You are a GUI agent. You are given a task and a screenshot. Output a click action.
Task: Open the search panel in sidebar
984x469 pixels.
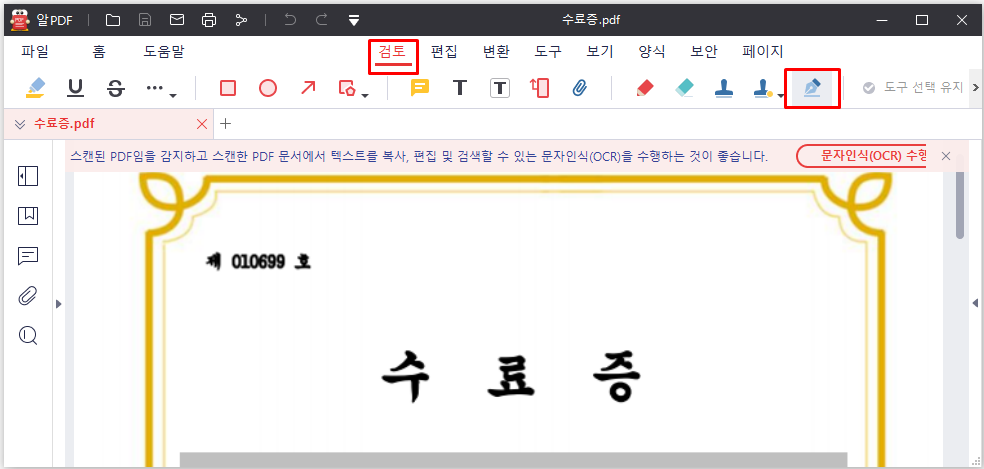tap(28, 336)
